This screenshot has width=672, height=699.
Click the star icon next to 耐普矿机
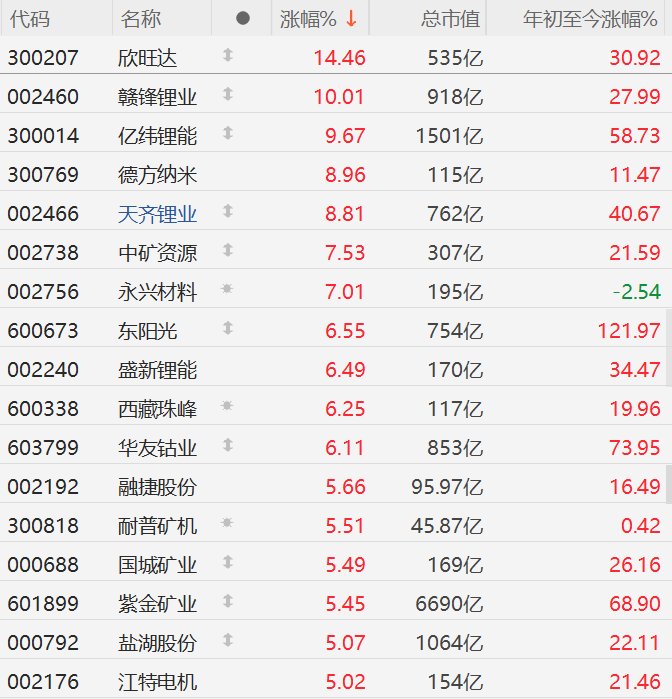[x=227, y=522]
